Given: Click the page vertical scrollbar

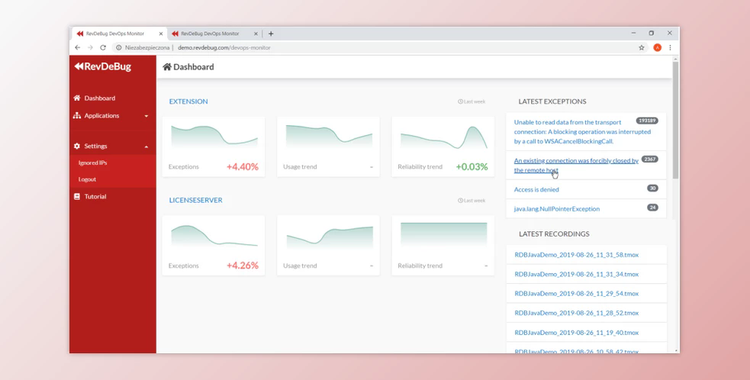Looking at the screenshot, I should tap(675, 120).
